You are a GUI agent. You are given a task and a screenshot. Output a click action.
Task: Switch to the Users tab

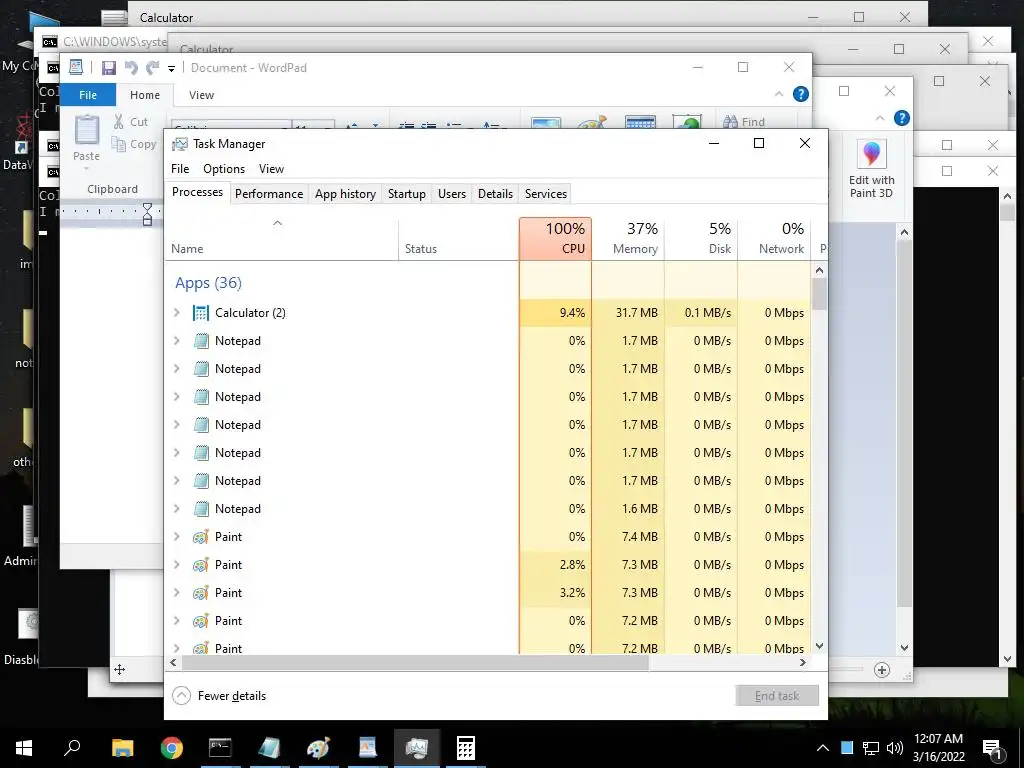point(452,194)
